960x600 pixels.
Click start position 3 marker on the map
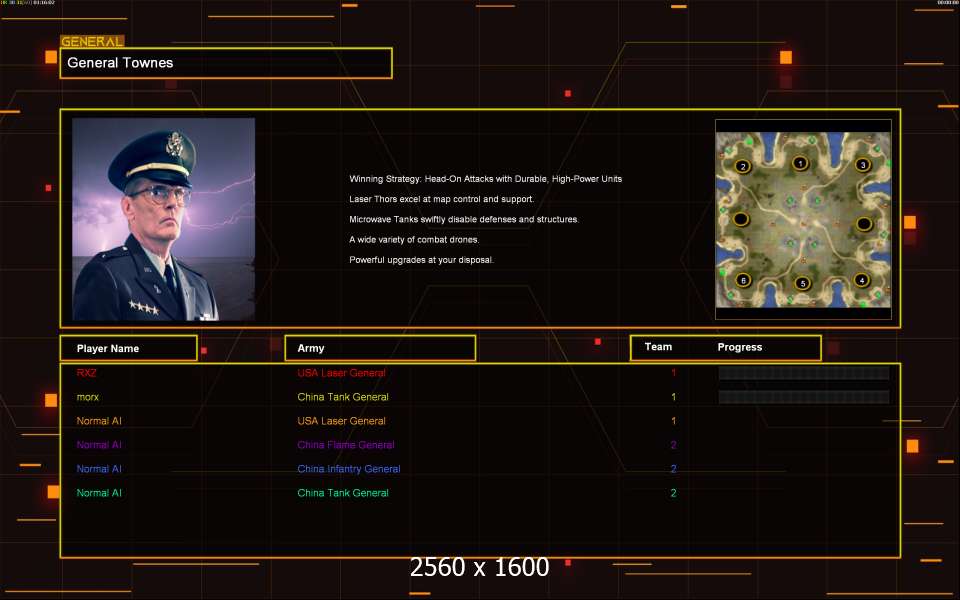863,165
